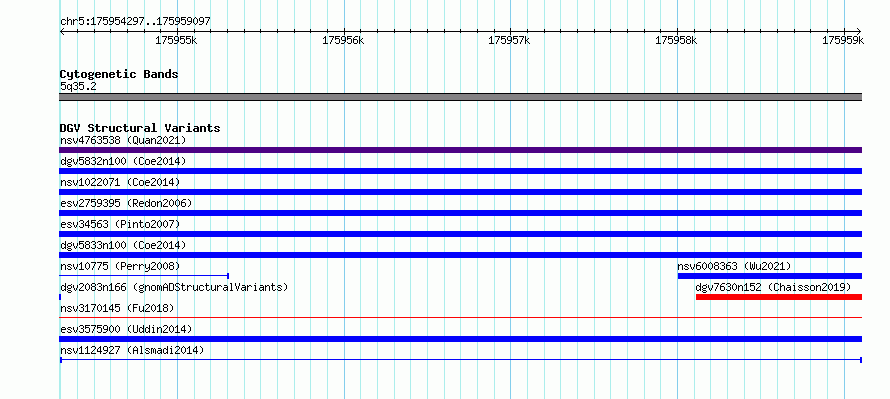Select nsv1124927 (Alsmadi2014) label
The image size is (890, 399).
coord(132,350)
